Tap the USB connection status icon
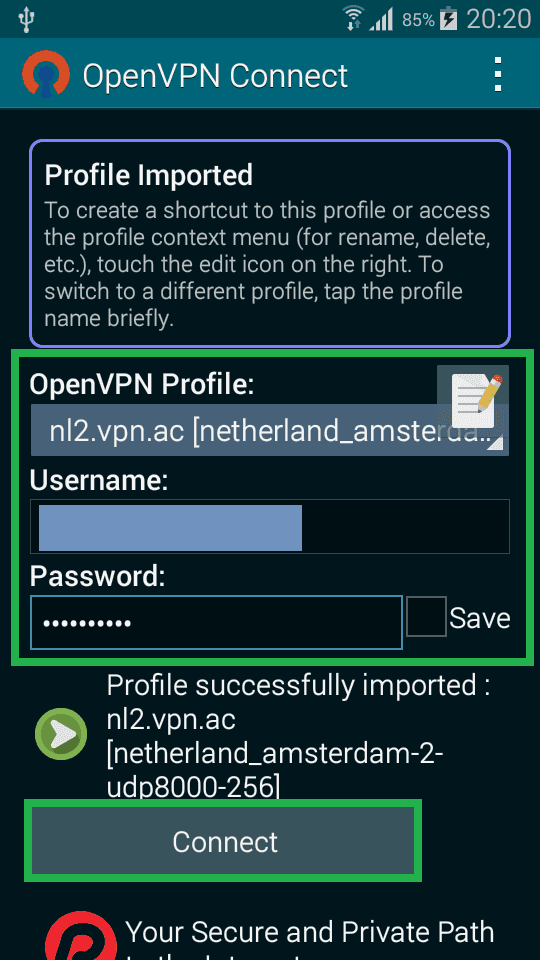The width and height of the screenshot is (540, 960). pos(26,20)
